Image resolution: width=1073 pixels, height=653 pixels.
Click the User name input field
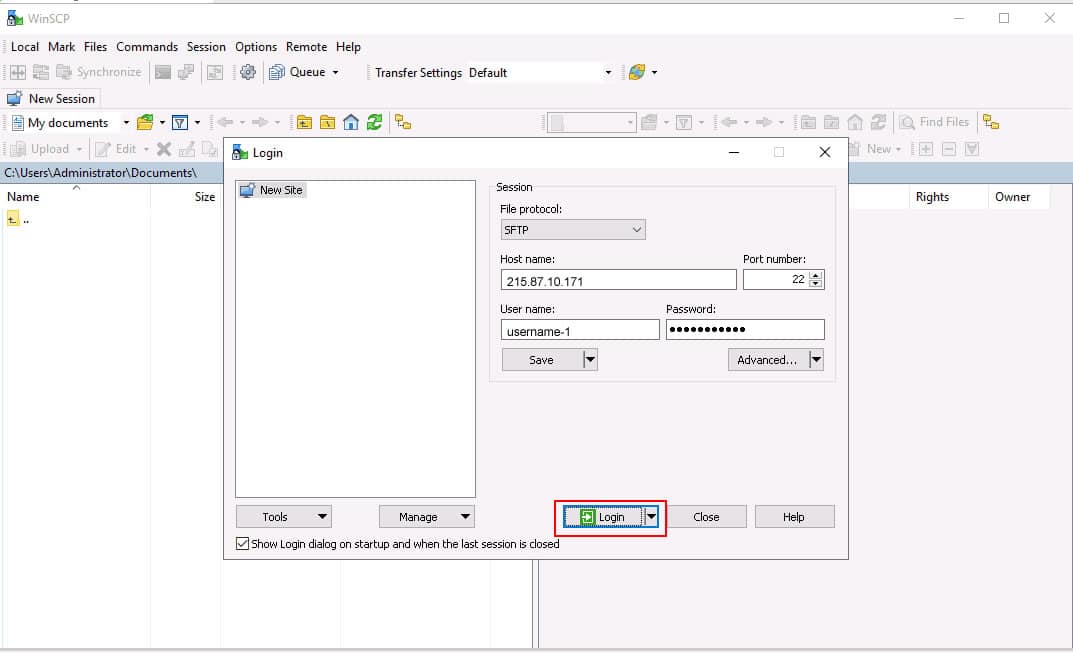(580, 330)
